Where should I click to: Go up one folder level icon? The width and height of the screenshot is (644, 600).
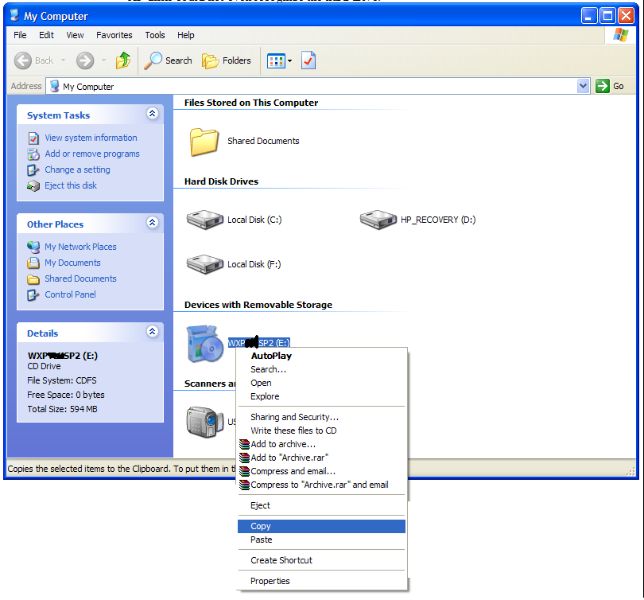pos(123,60)
